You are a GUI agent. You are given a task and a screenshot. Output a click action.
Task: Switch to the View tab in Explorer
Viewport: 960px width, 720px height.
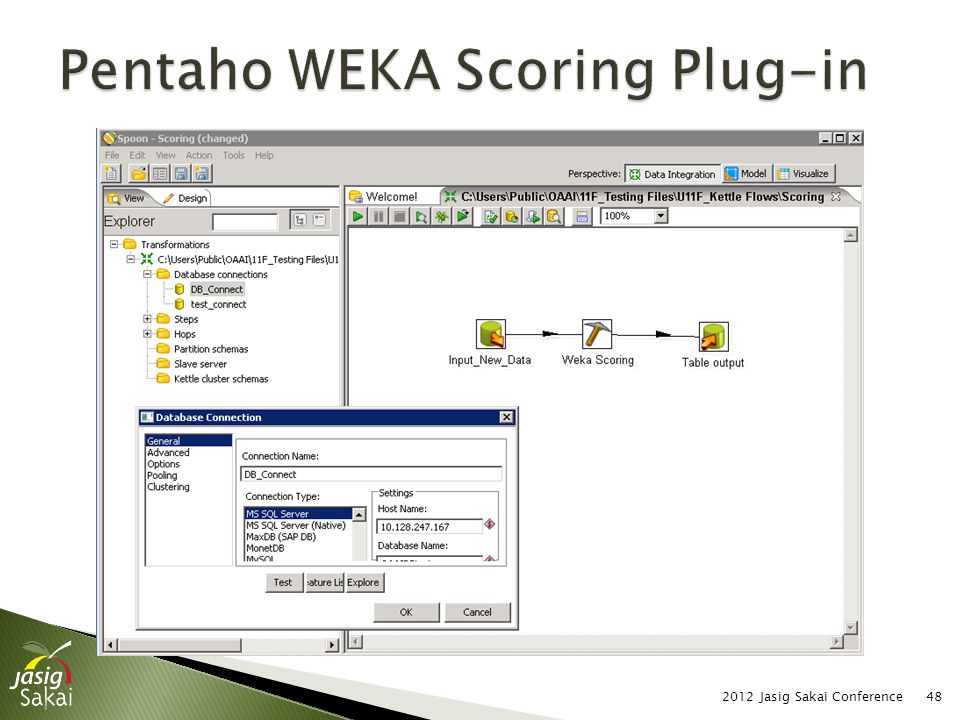(x=127, y=198)
